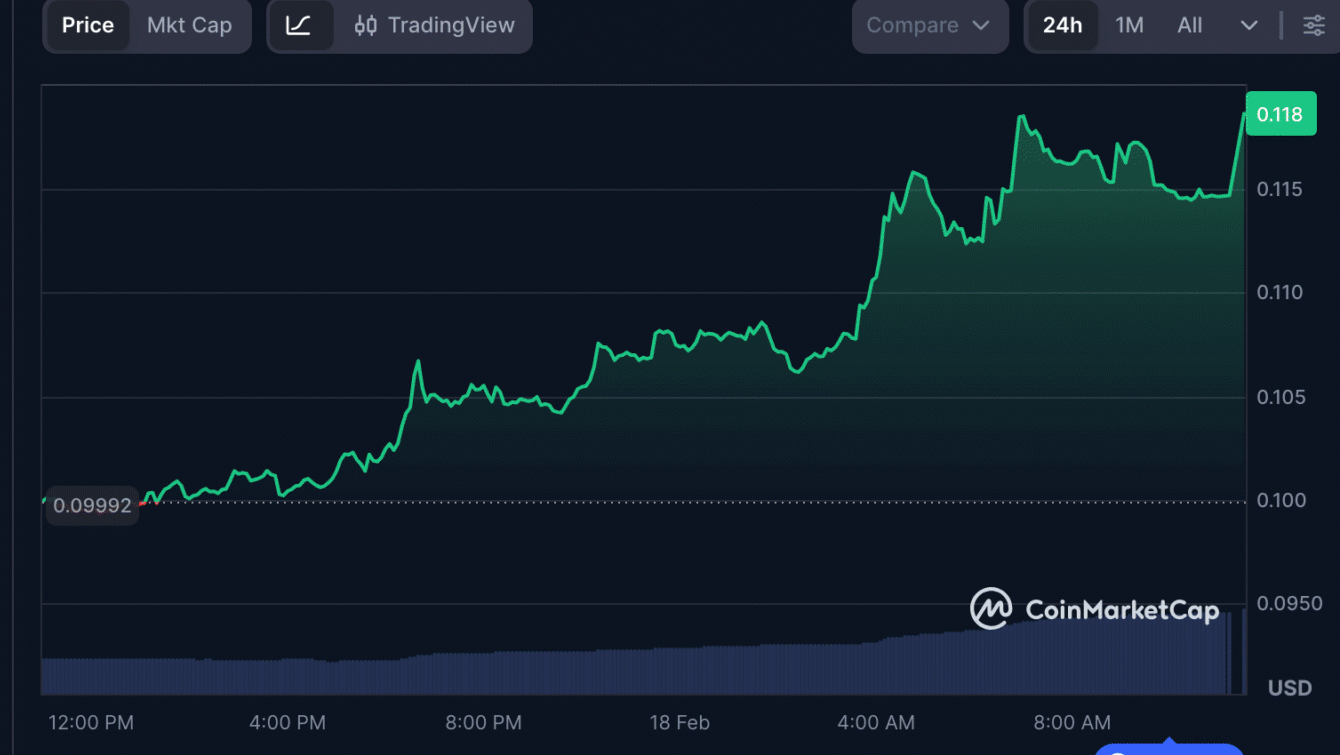Select the 1M time range
The height and width of the screenshot is (755, 1340).
1129,26
